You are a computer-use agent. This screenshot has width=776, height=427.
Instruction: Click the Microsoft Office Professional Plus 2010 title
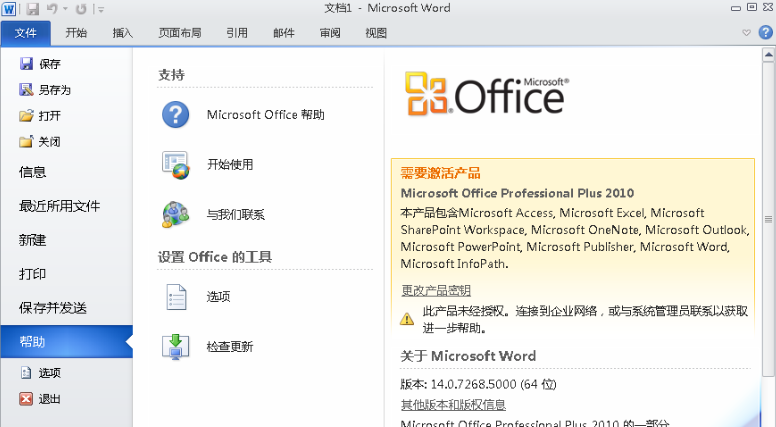tap(517, 193)
